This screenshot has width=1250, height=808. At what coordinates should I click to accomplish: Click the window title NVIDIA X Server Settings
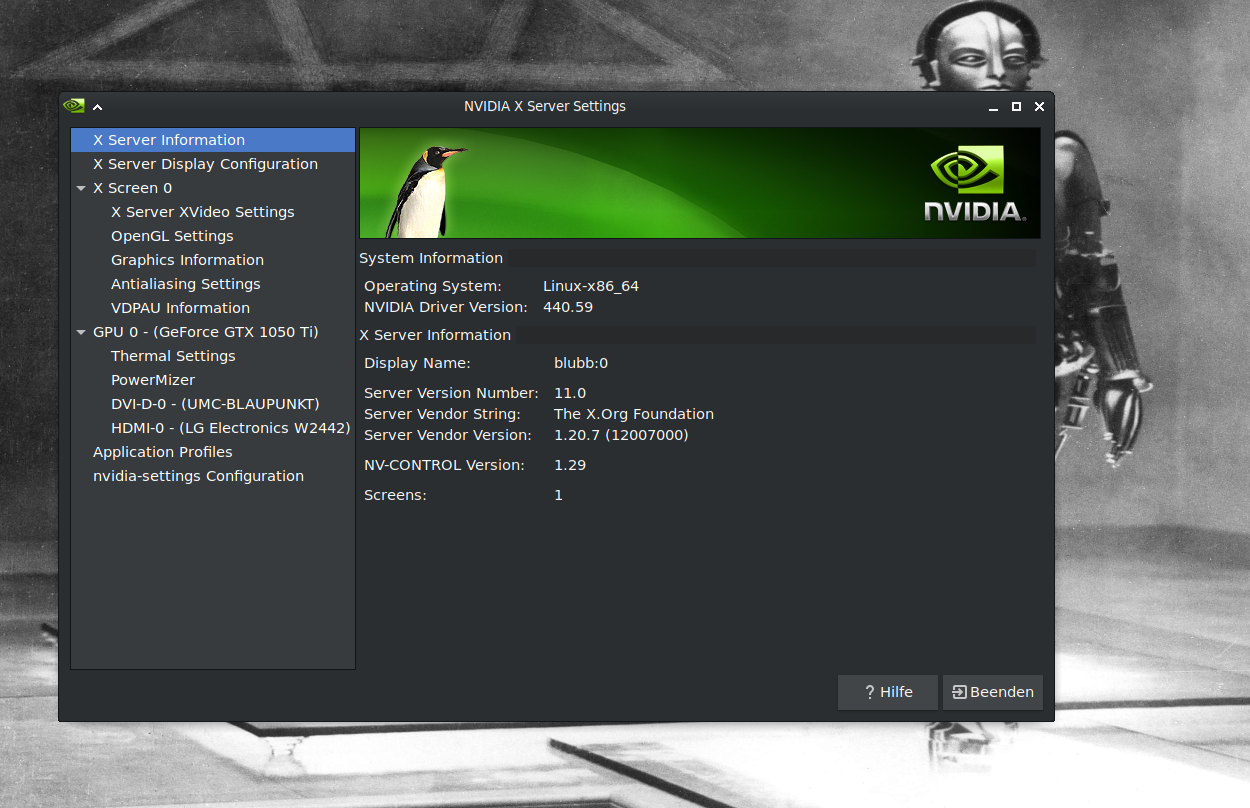pos(545,106)
